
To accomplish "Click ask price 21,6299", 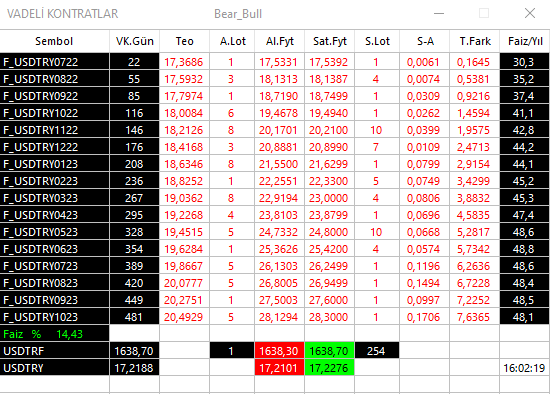I will click(329, 164).
